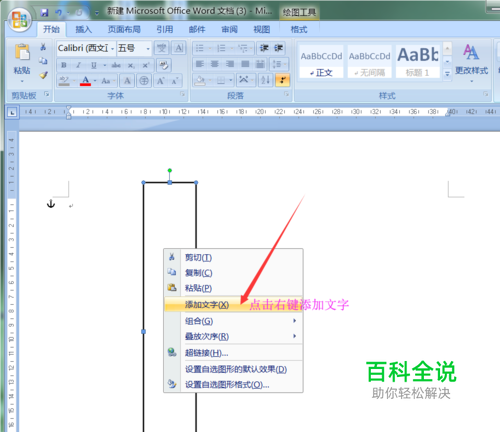This screenshot has width=500, height=432.
Task: Undo the last action
Action: tap(59, 13)
